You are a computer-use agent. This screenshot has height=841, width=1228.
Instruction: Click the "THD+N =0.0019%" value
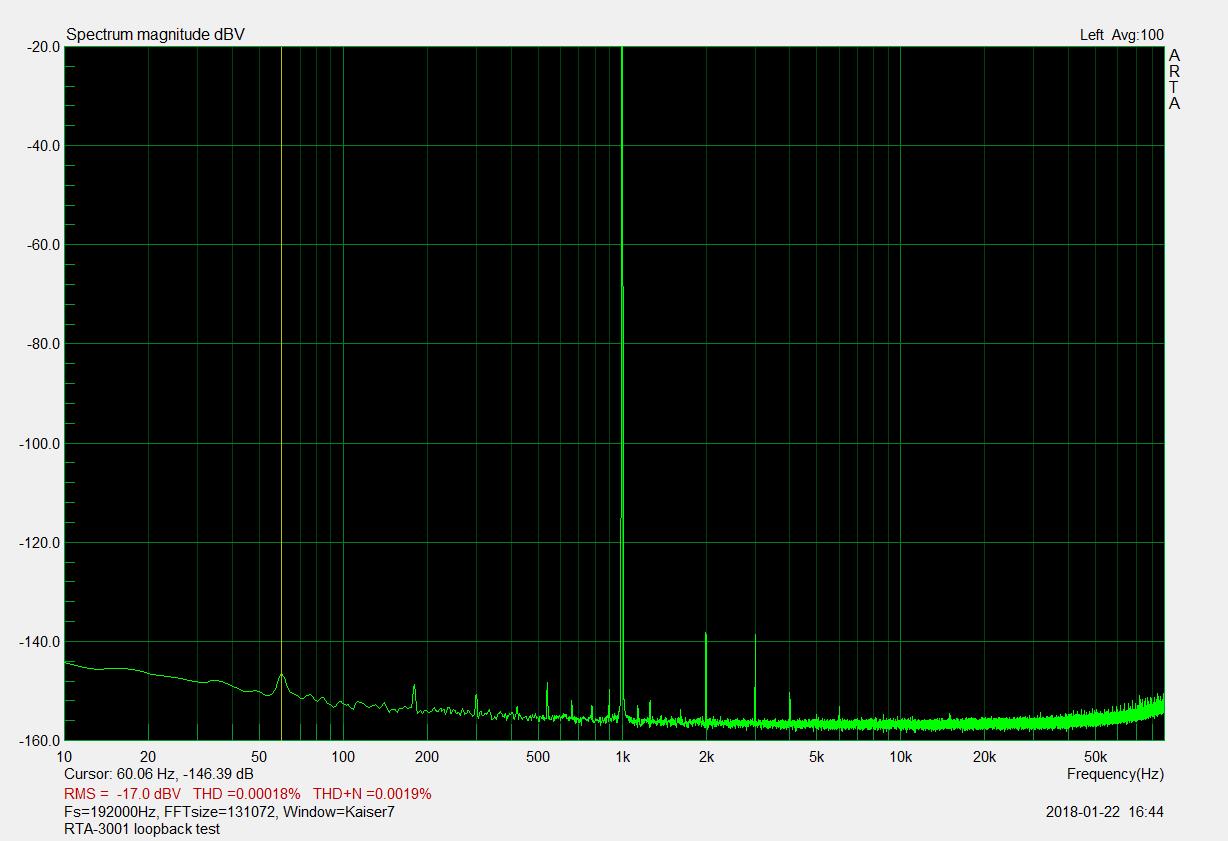coord(372,794)
